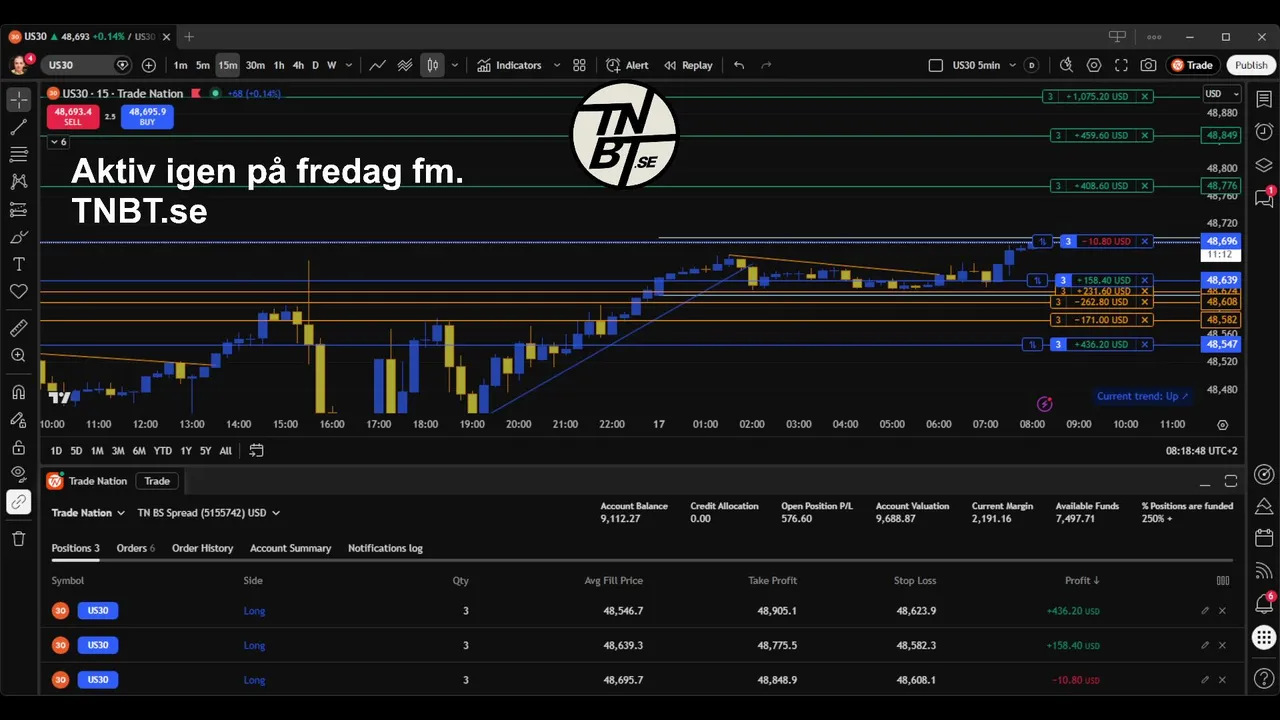Open the Indicators dialog
Screen dimensions: 1280x720
[x=509, y=65]
